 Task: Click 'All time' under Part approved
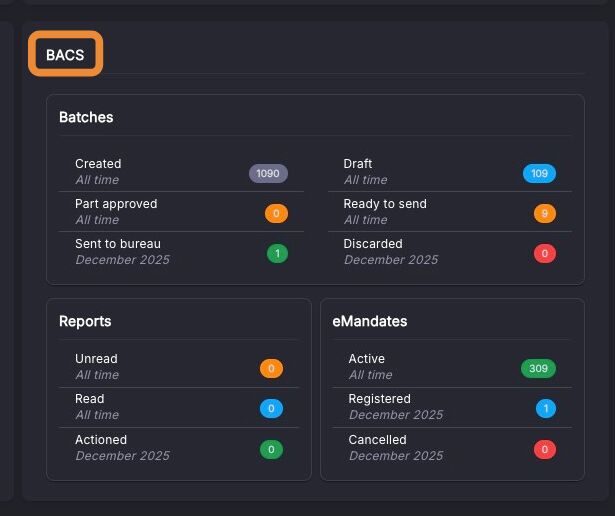coord(97,220)
